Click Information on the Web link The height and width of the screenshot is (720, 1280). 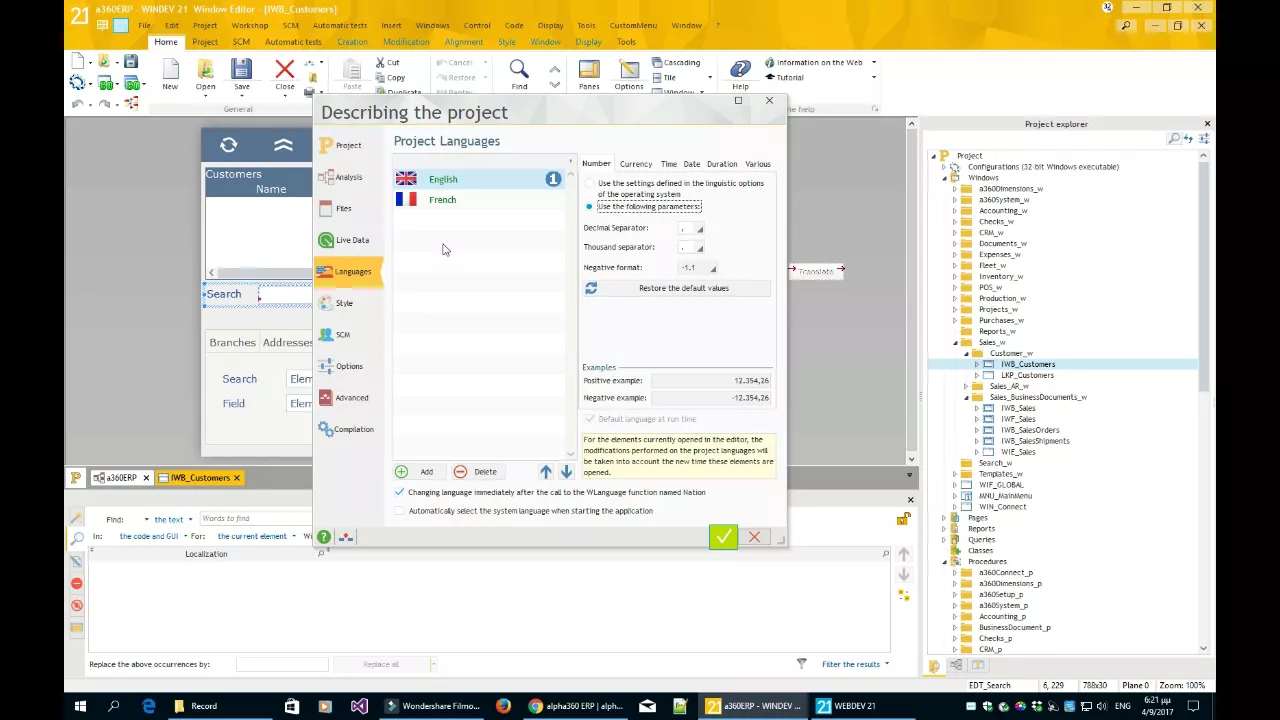(x=813, y=62)
